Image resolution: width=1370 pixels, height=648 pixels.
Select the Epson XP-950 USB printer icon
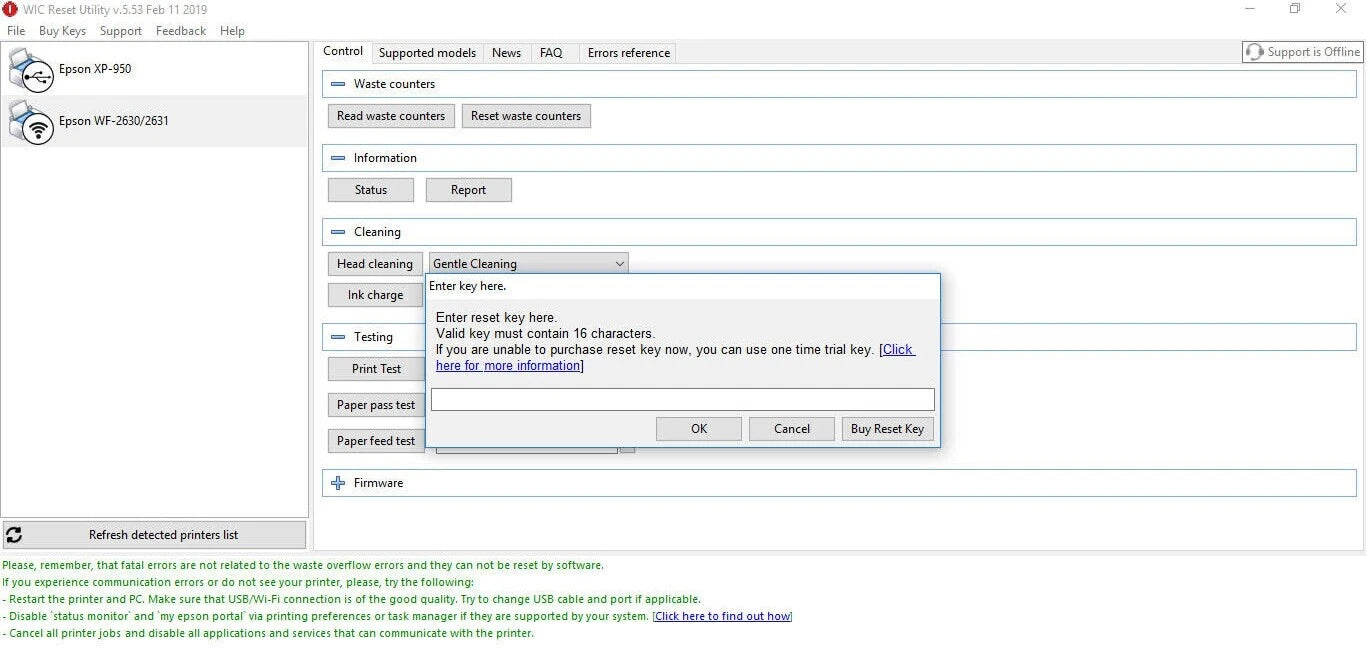pyautogui.click(x=31, y=70)
